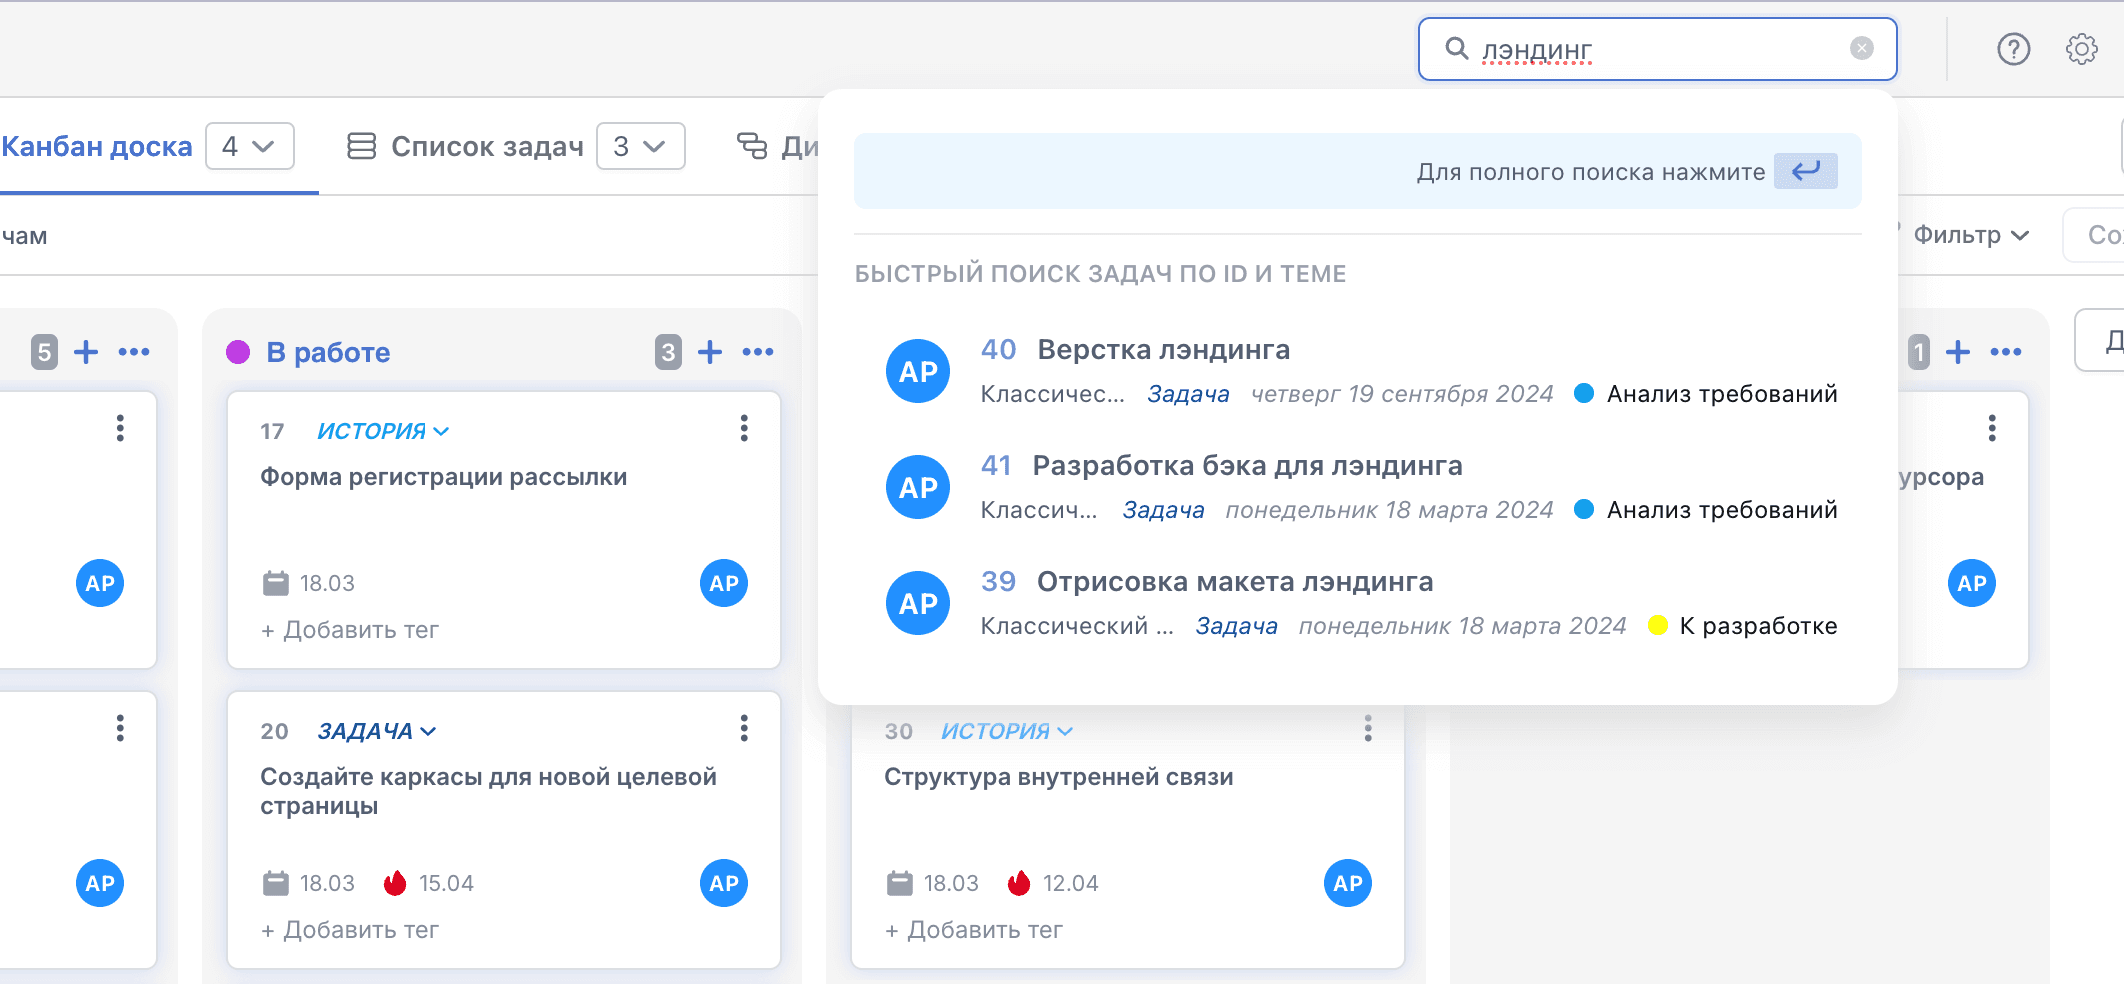Screen dimensions: 2124x984
Task: Open search result 40 Верстка лэндинга
Action: 1360,371
